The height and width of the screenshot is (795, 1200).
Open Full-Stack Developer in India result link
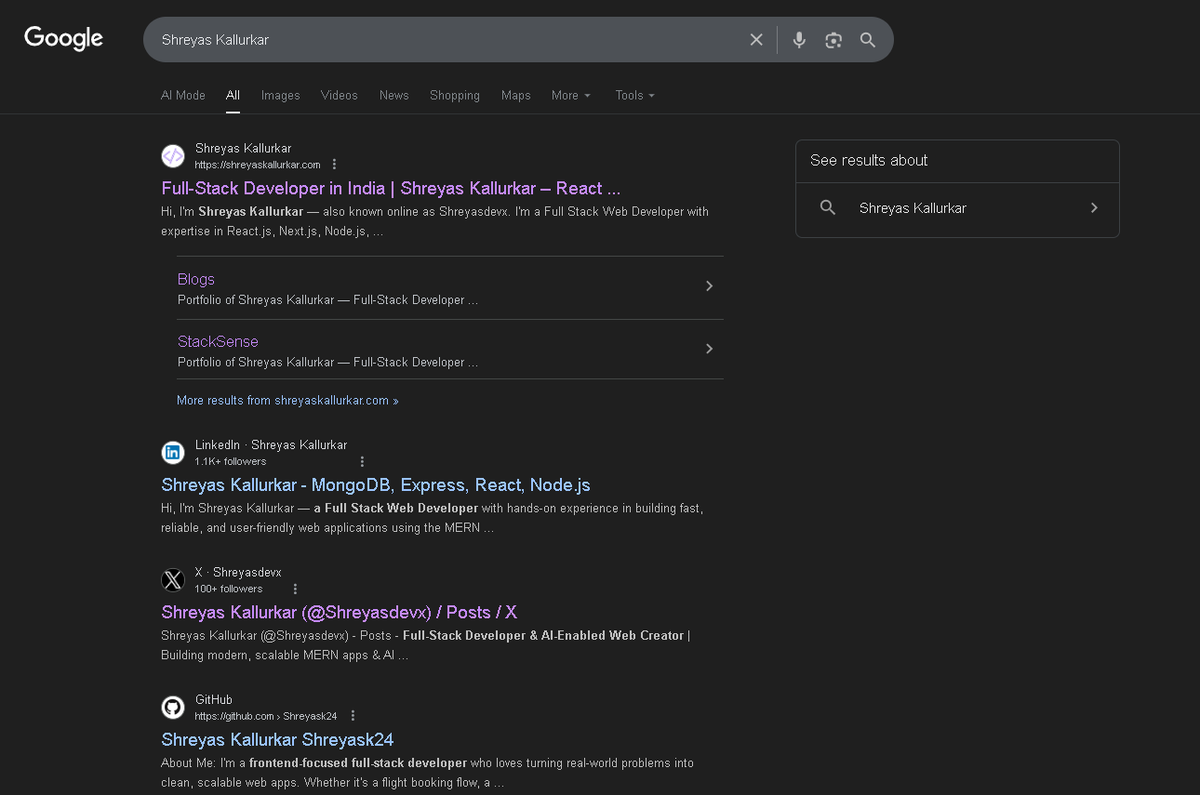coord(391,188)
